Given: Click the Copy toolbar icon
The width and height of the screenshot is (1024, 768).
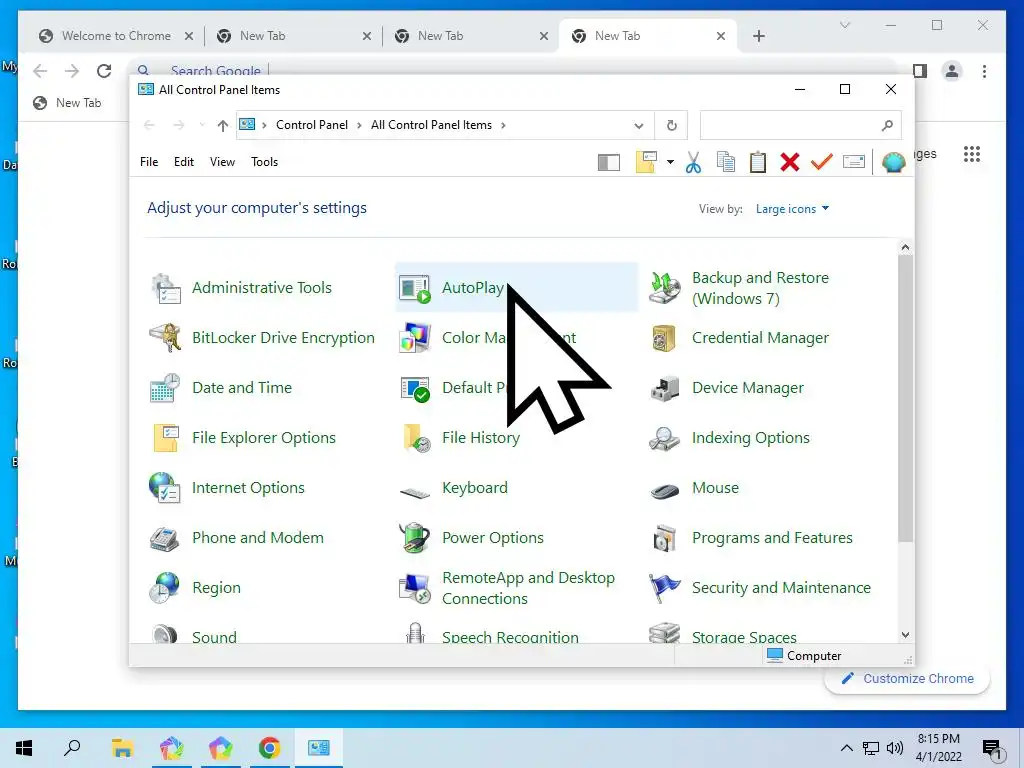Looking at the screenshot, I should point(726,162).
